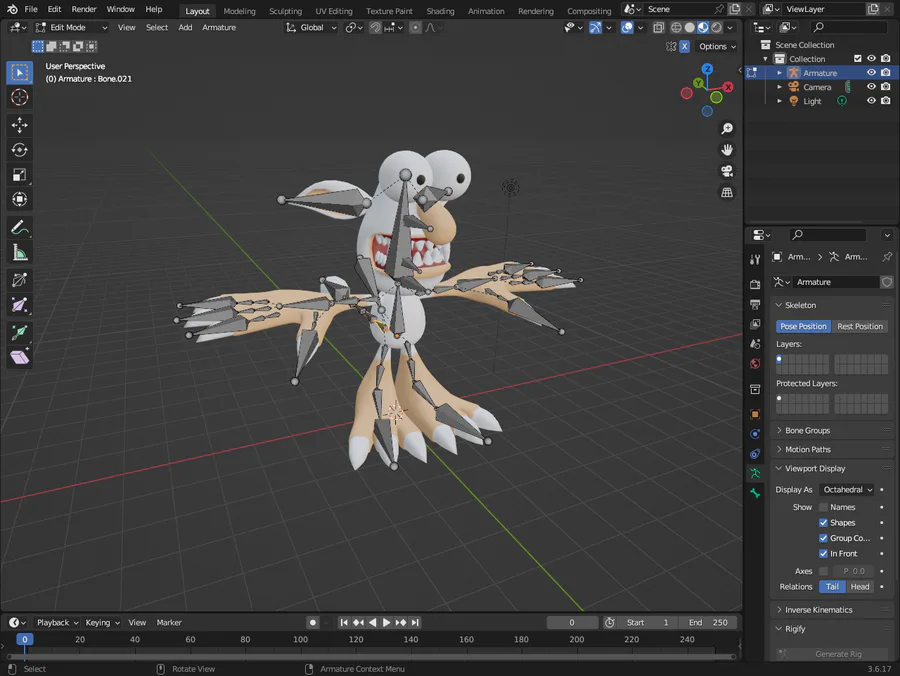
Task: Click the Pose Position button
Action: click(x=803, y=326)
